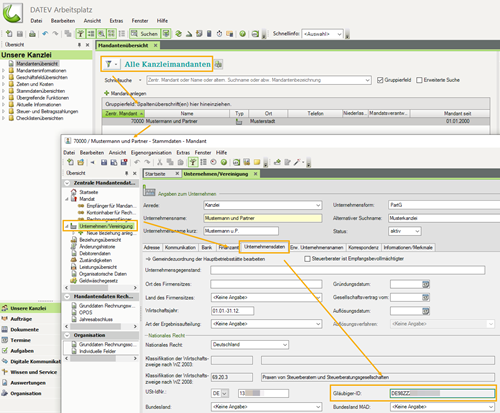Click the save icon in the Stammdaten toolbar
Screen dimensions: 500x413
104,162
